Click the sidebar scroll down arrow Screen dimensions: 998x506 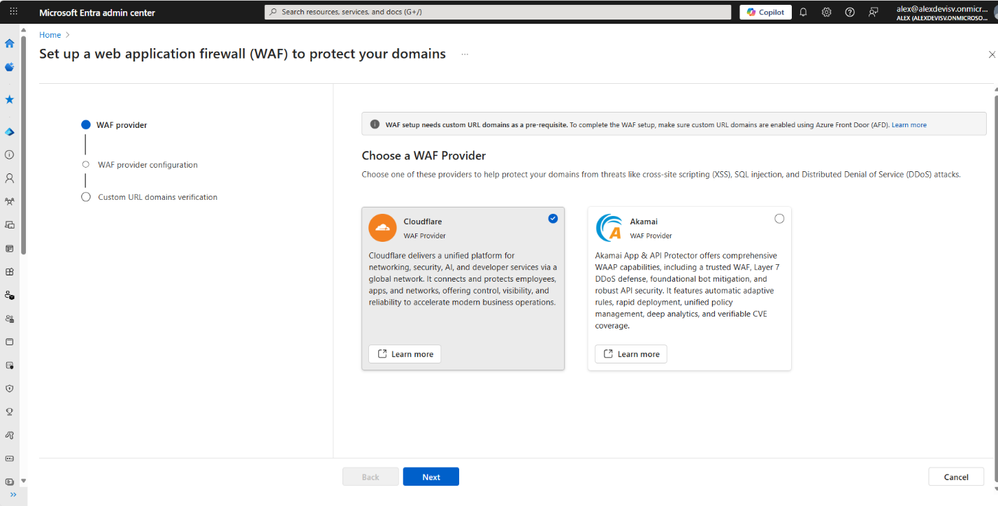tap(24, 481)
